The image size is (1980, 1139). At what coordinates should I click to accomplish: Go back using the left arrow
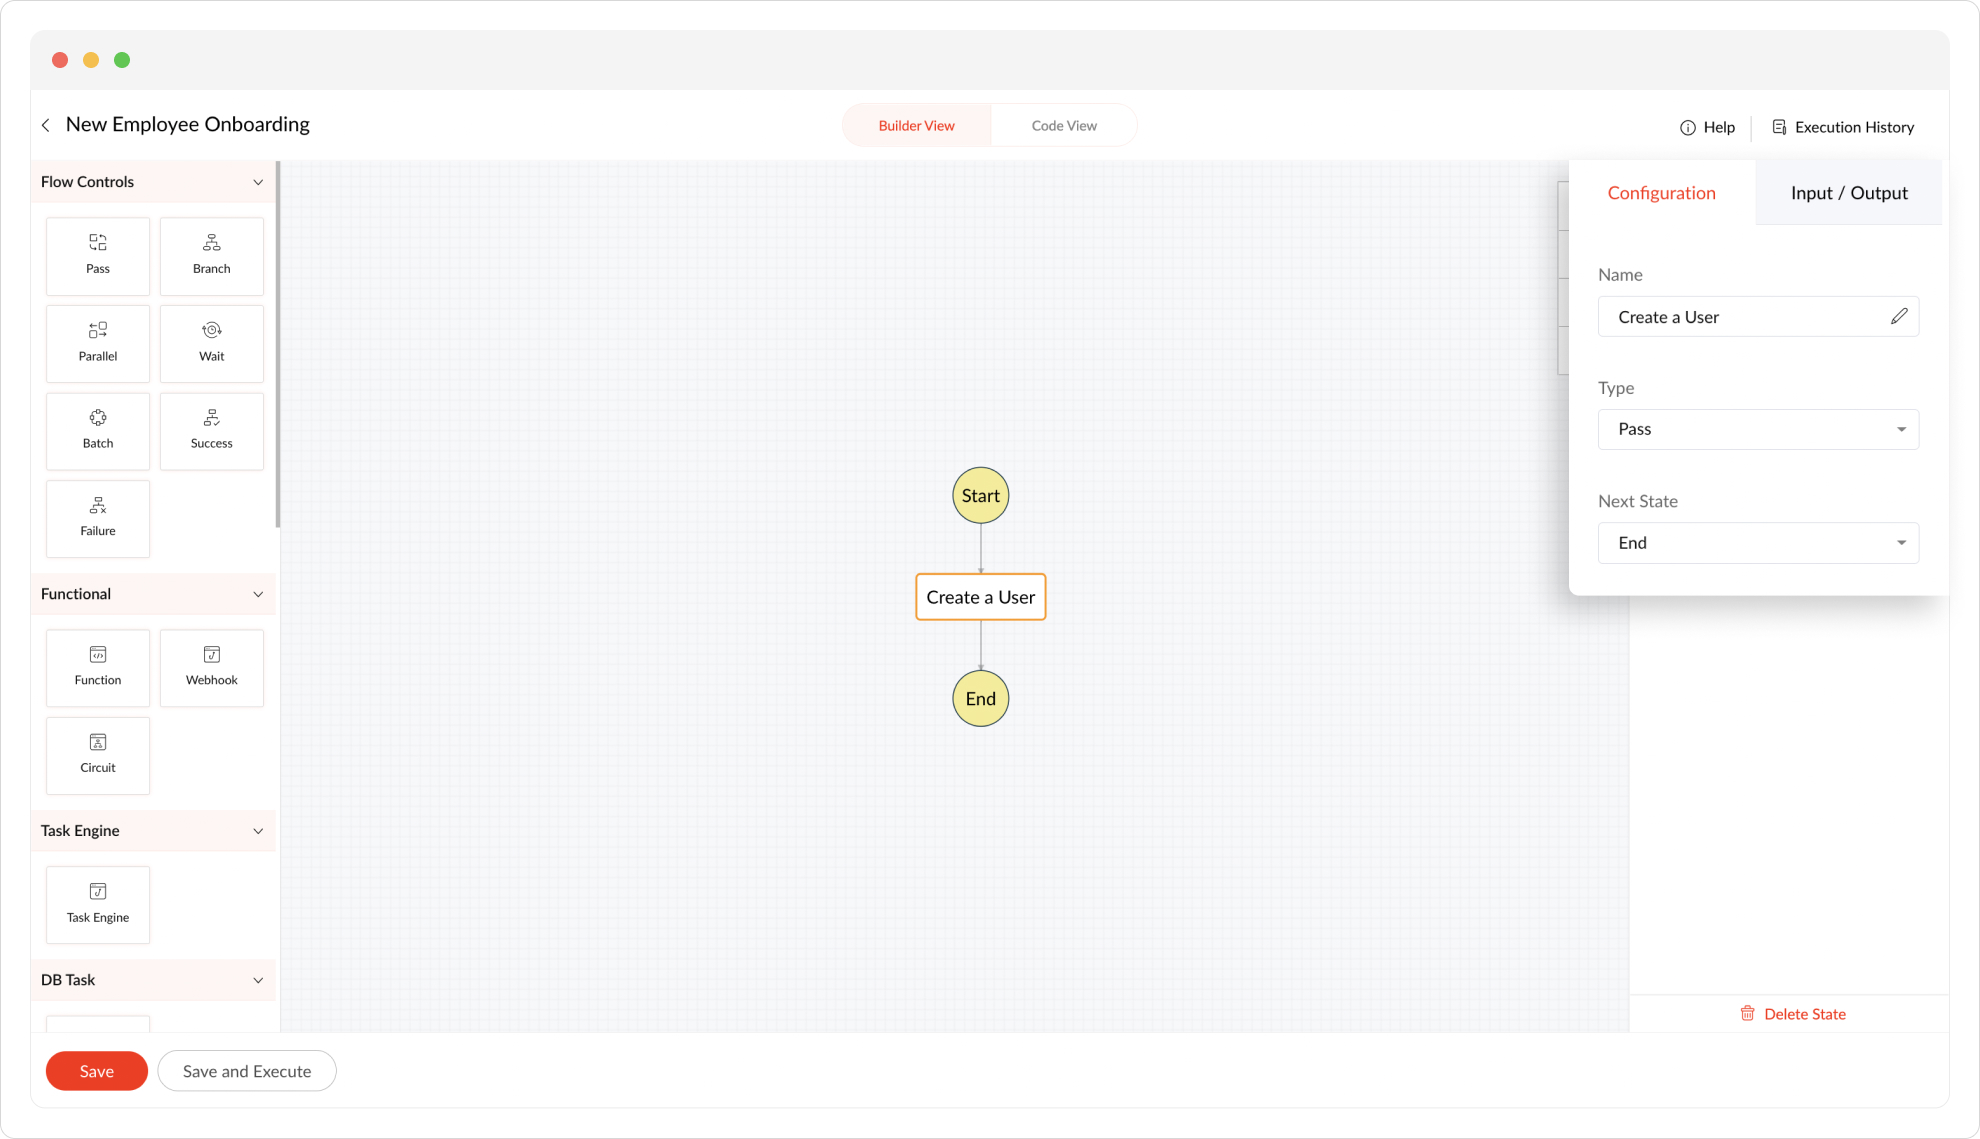pyautogui.click(x=46, y=125)
